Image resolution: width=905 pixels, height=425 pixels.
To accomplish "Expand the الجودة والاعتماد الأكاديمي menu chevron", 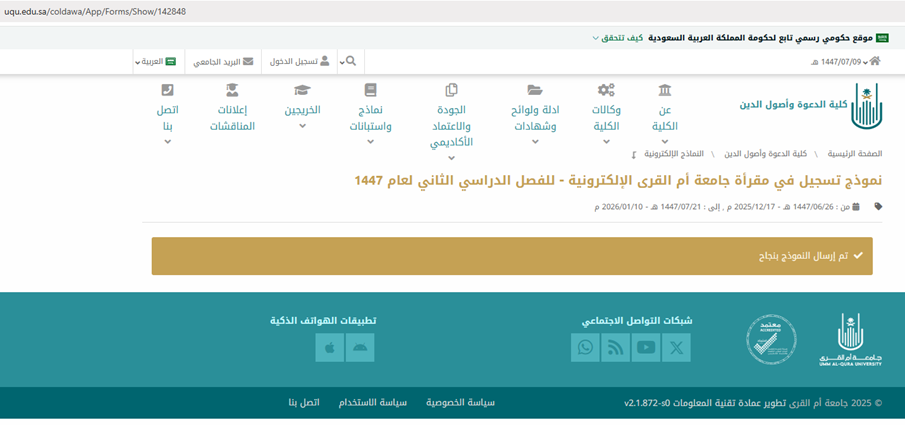I will (451, 157).
